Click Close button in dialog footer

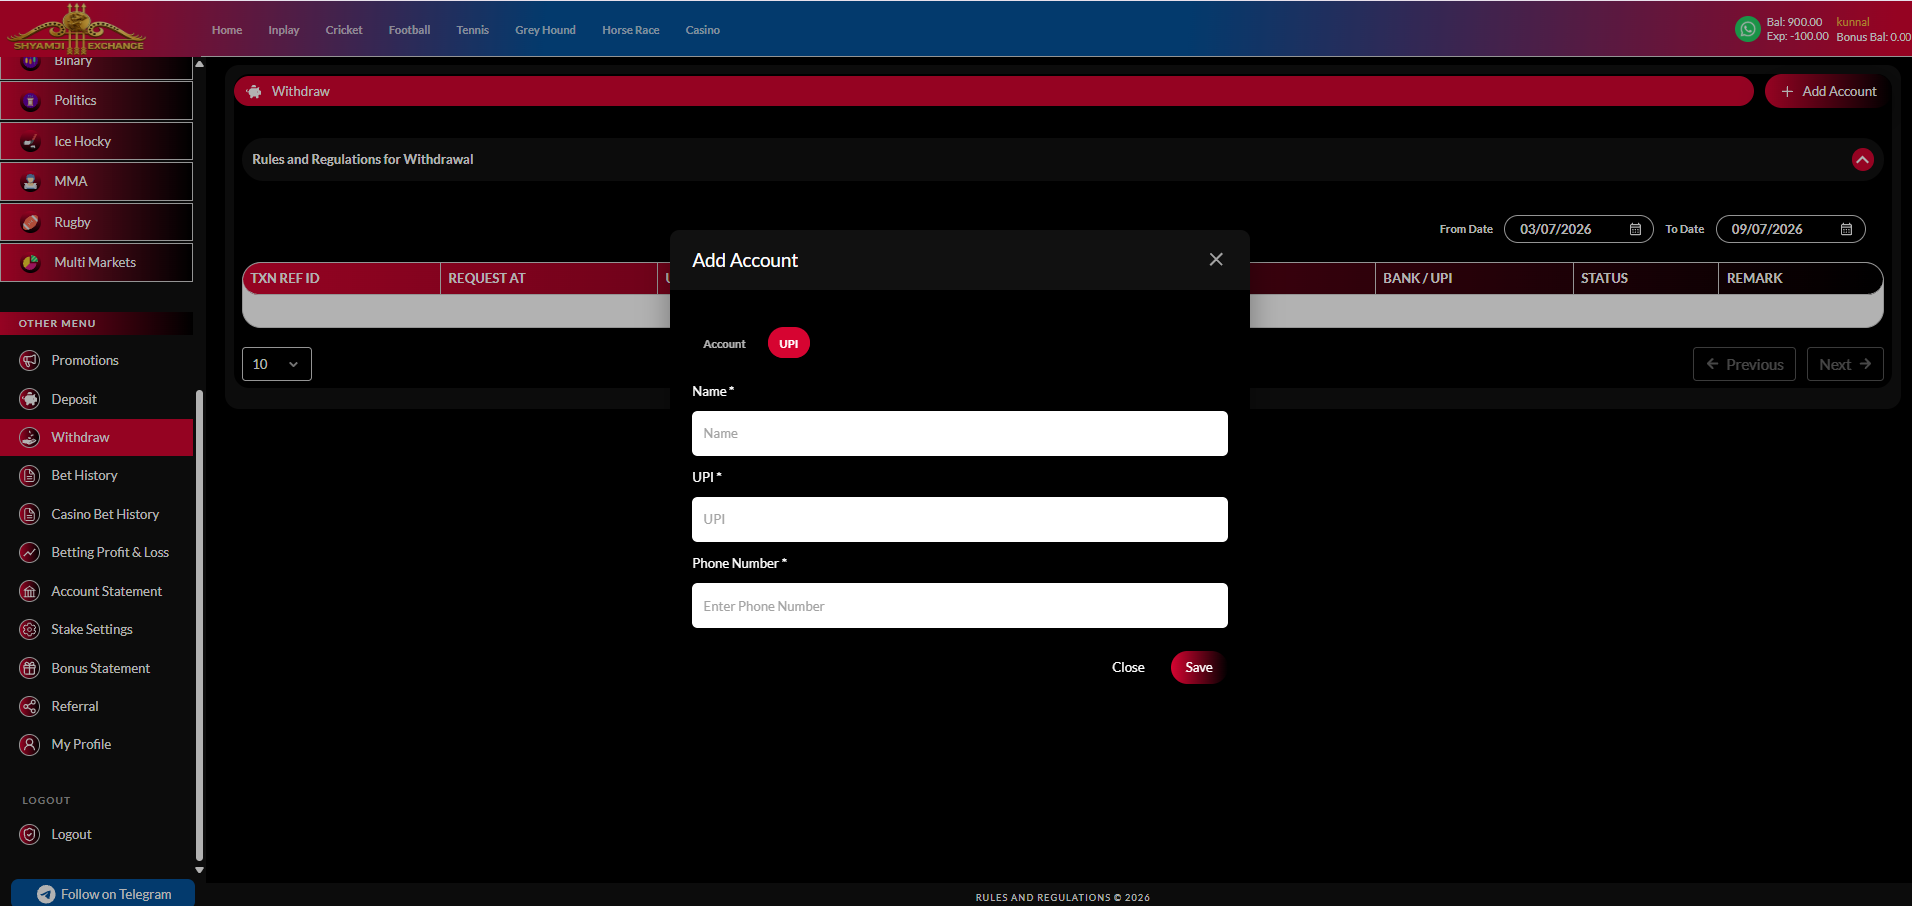pyautogui.click(x=1128, y=667)
